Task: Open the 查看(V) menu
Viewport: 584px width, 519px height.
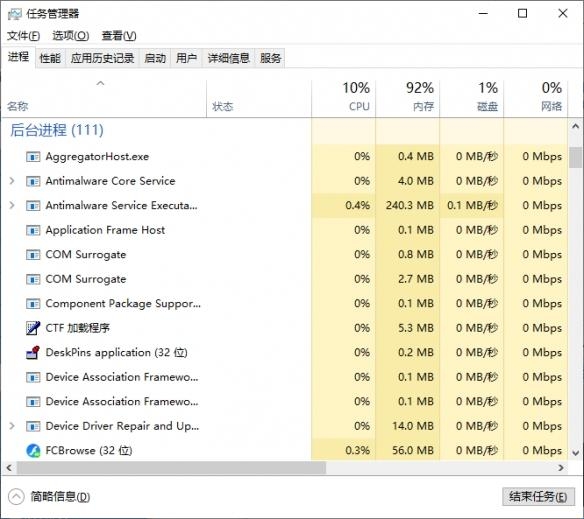Action: [119, 36]
